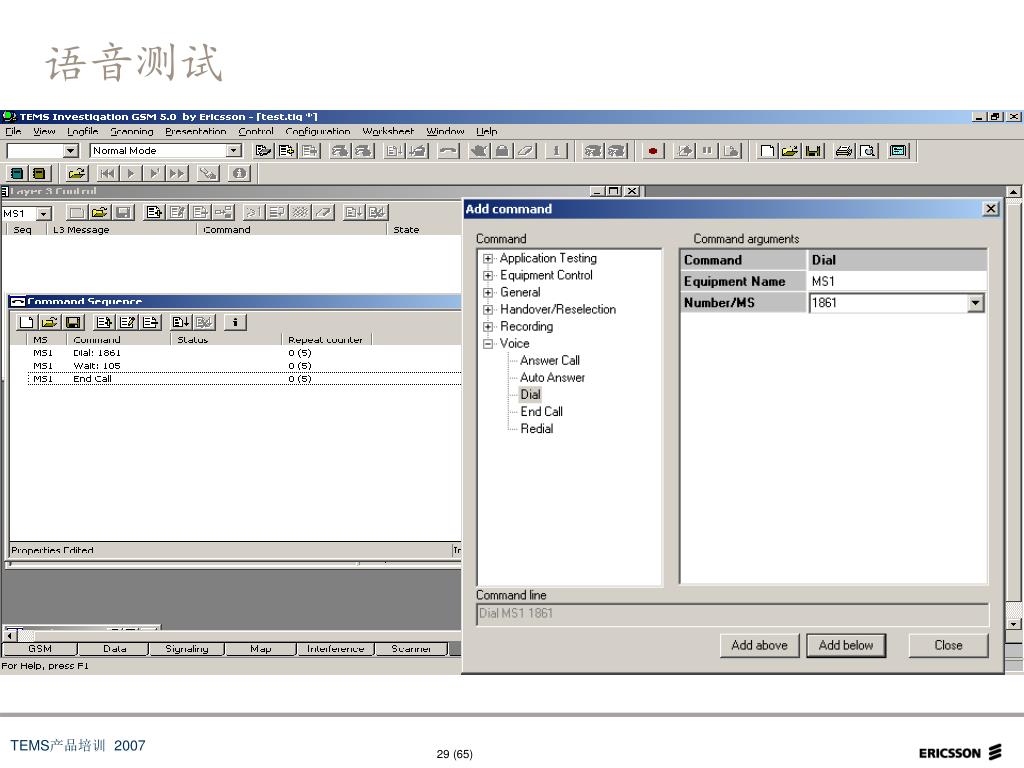1024x768 pixels.
Task: Select the 'Wait: 105' sequence row
Action: (x=244, y=366)
